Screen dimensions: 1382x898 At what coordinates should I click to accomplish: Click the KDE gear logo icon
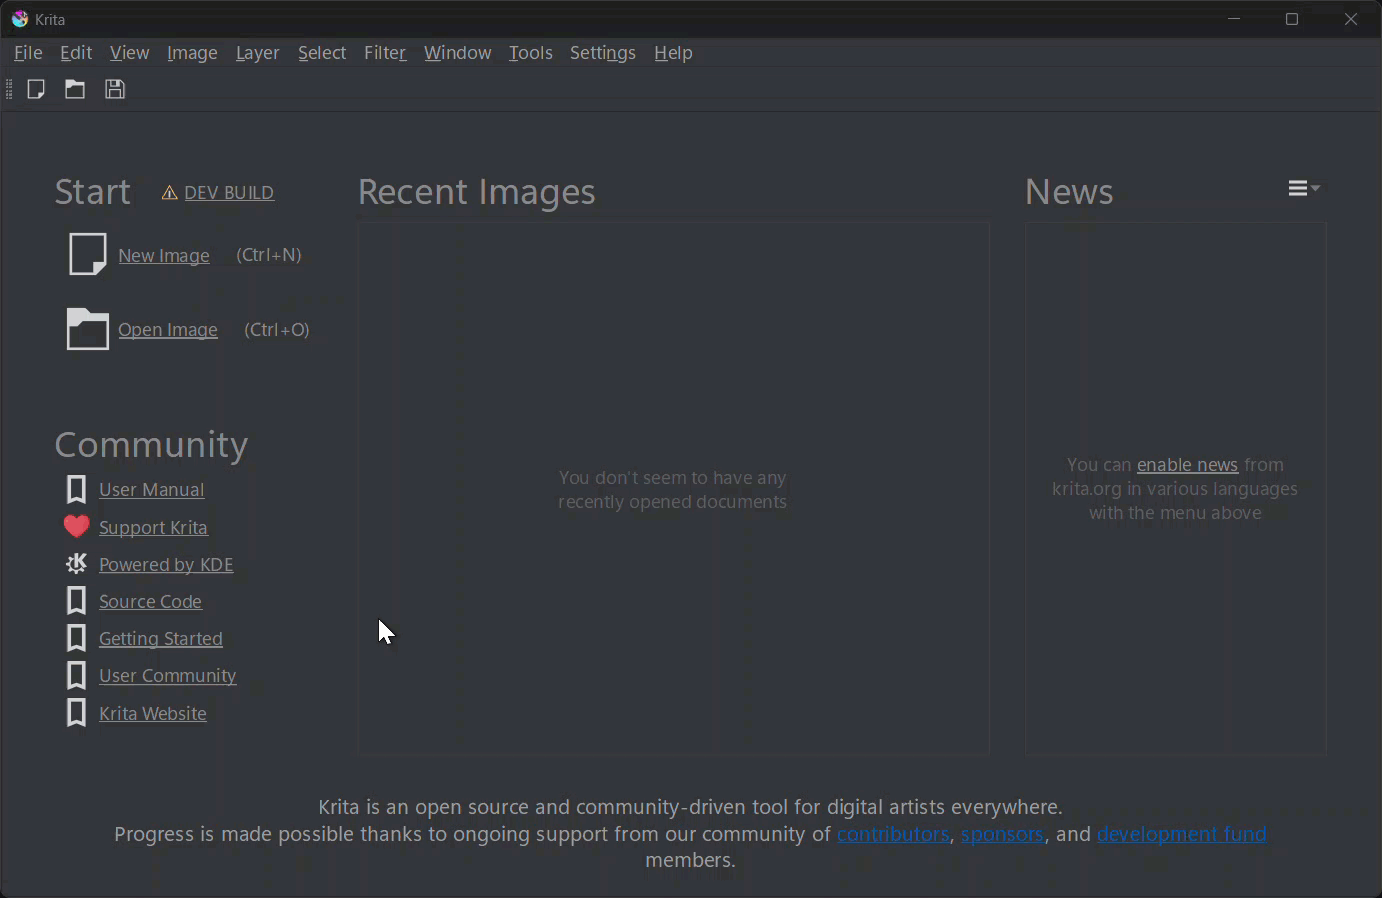(x=76, y=564)
